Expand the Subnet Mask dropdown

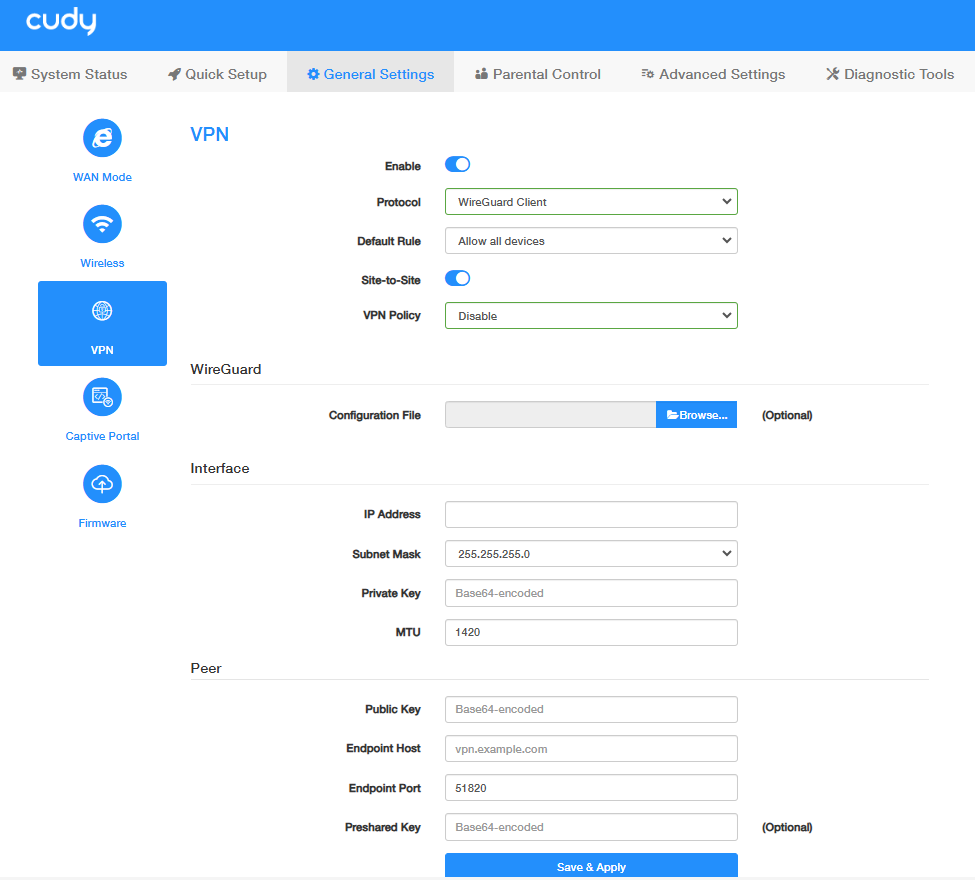point(591,553)
